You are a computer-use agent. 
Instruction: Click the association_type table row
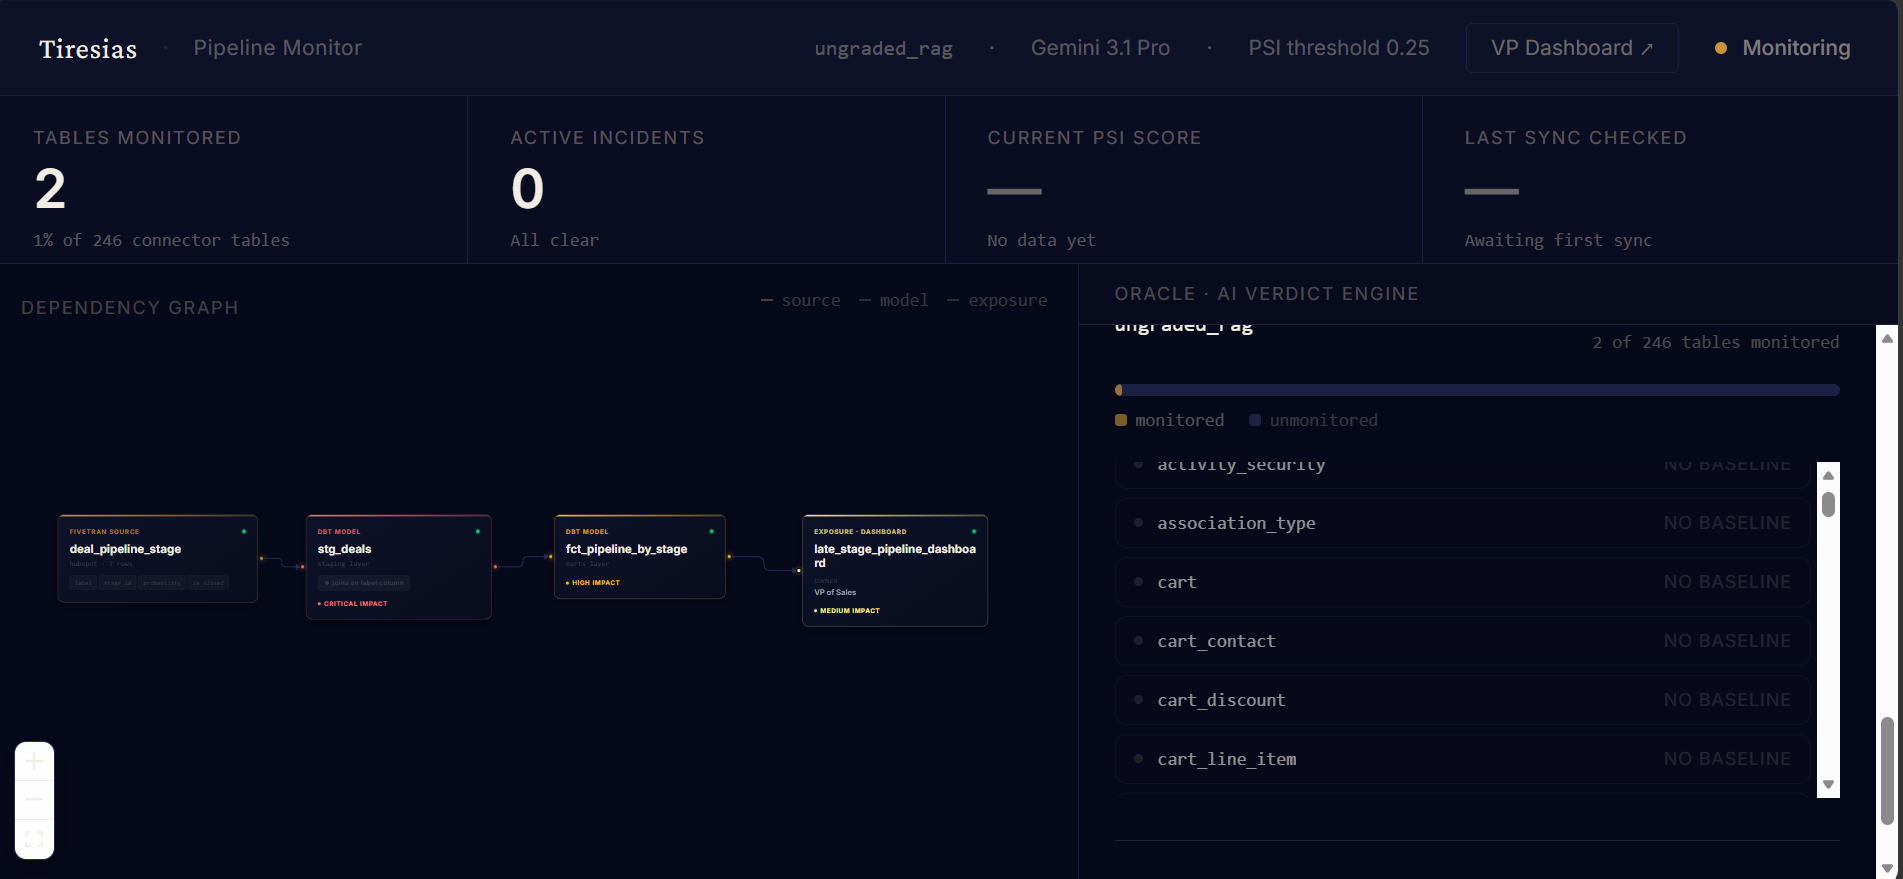pyautogui.click(x=1463, y=523)
